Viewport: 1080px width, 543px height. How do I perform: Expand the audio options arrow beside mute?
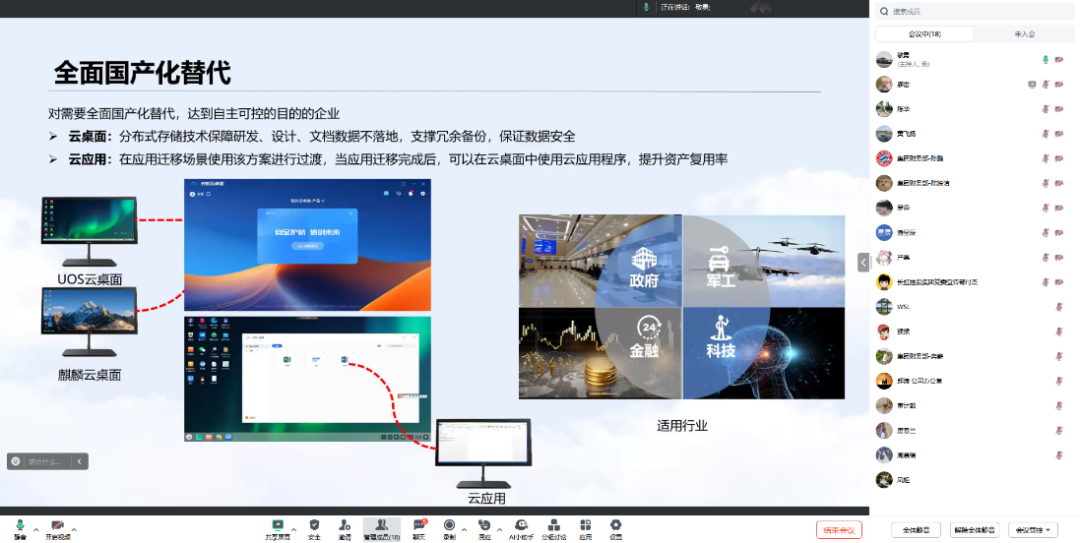point(36,530)
